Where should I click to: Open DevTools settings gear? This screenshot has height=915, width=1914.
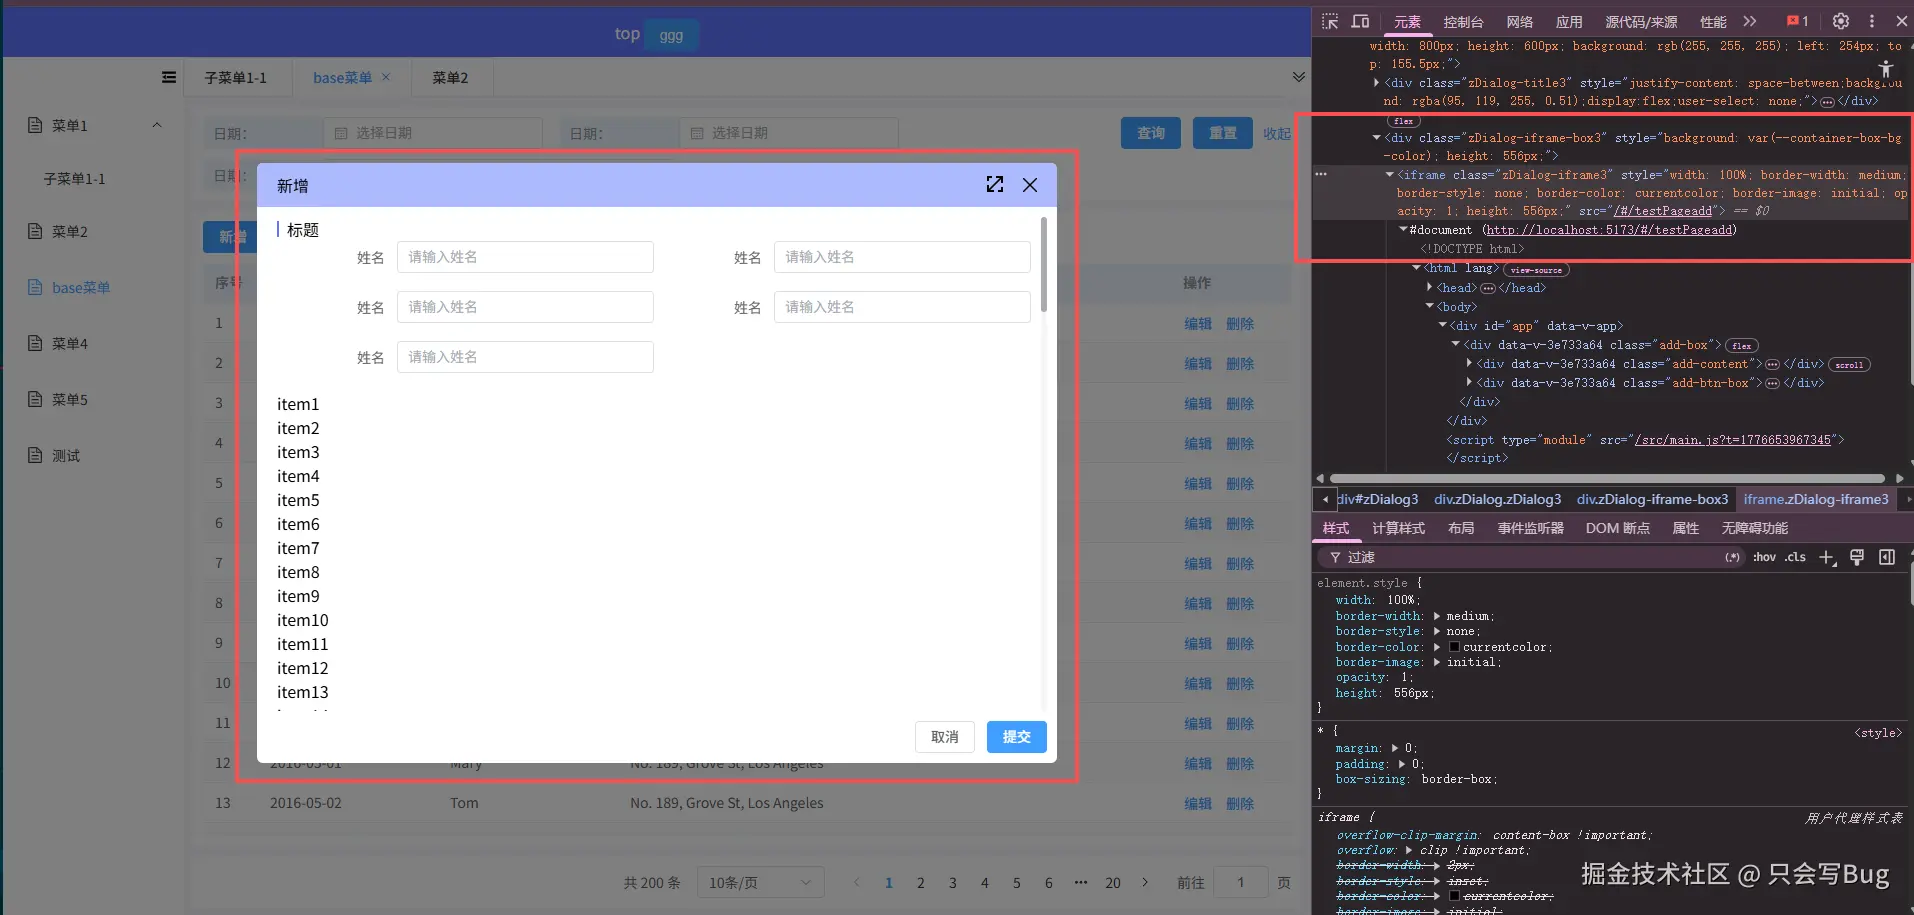(x=1841, y=21)
